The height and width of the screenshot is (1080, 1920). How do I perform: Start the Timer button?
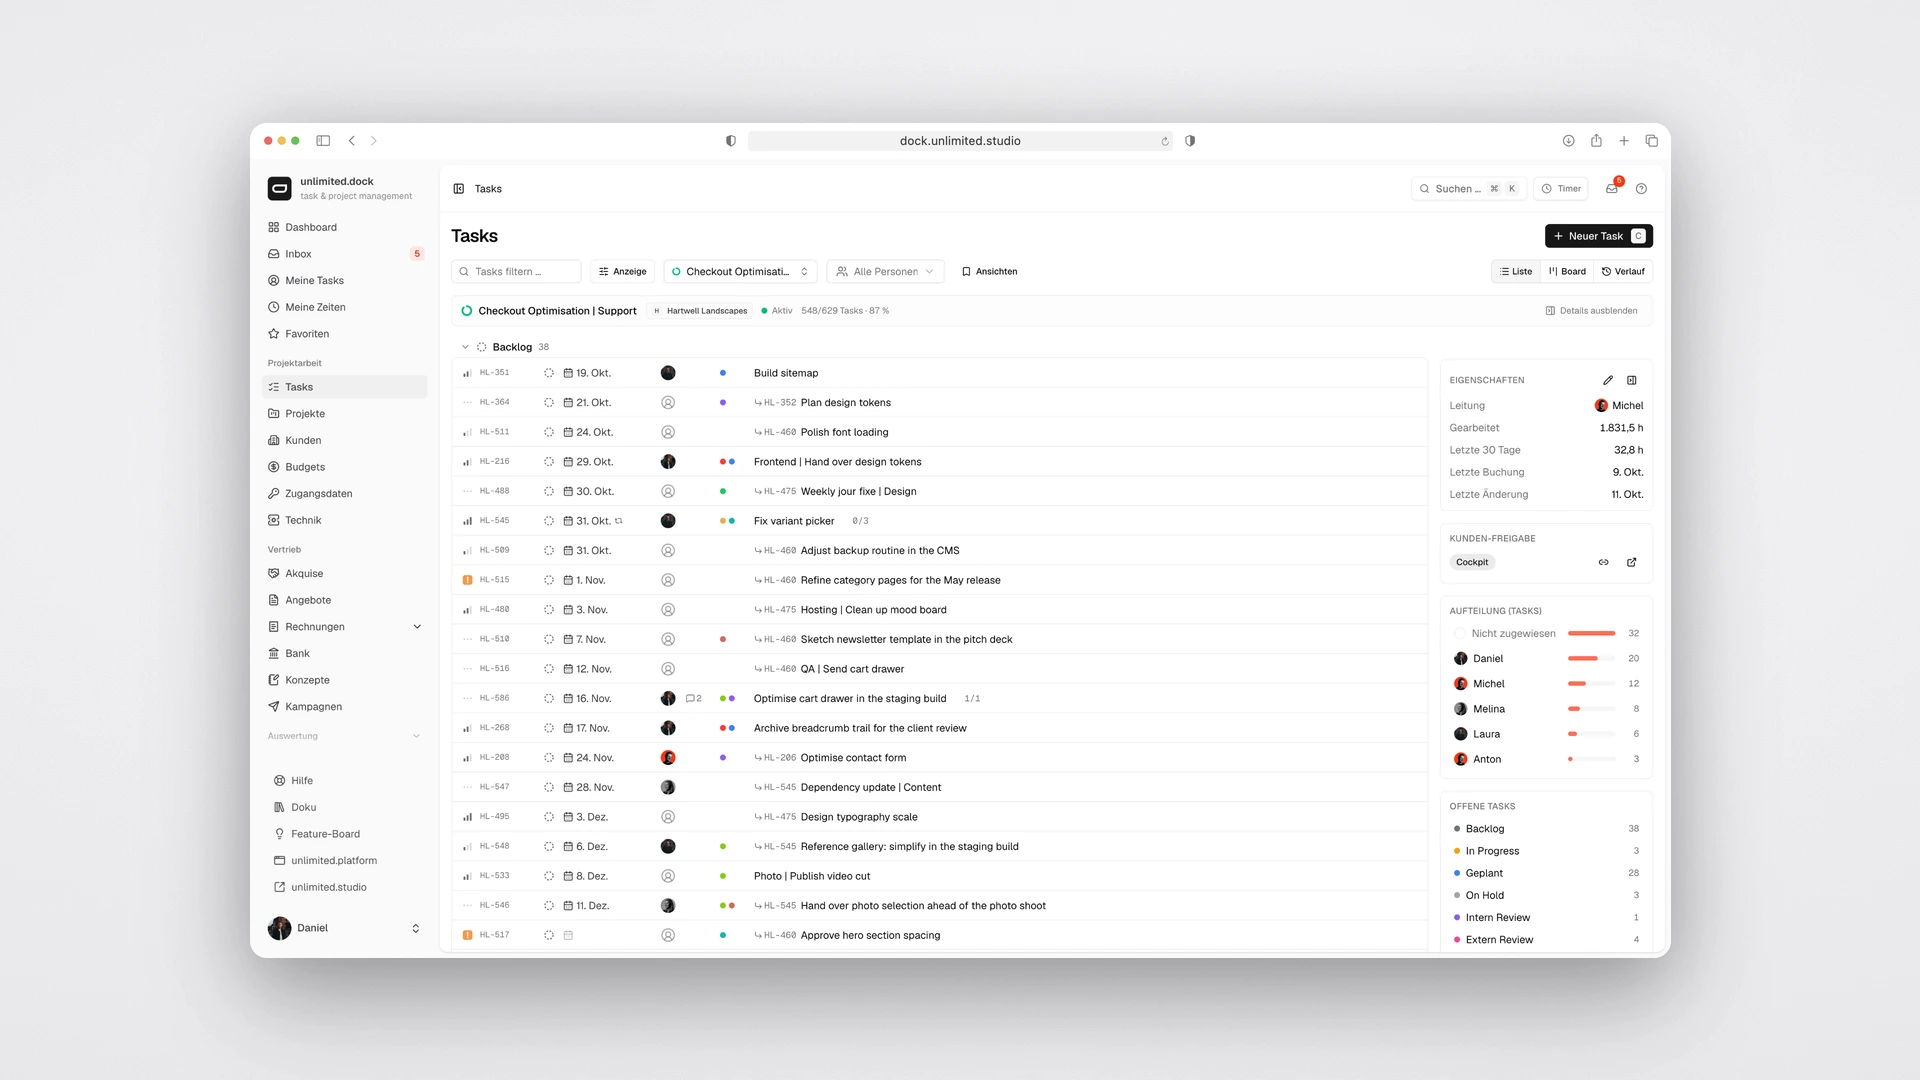tap(1561, 189)
